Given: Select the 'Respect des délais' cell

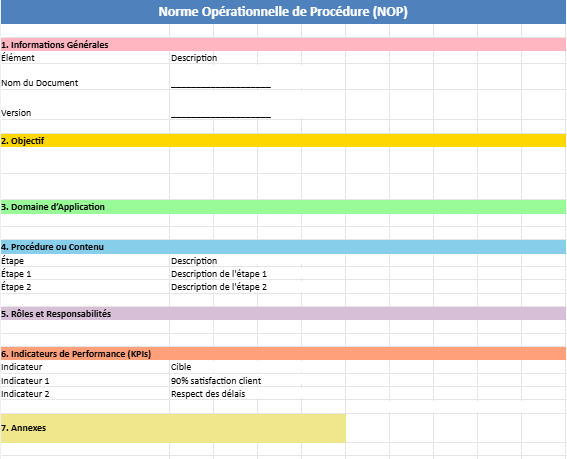Looking at the screenshot, I should click(208, 394).
